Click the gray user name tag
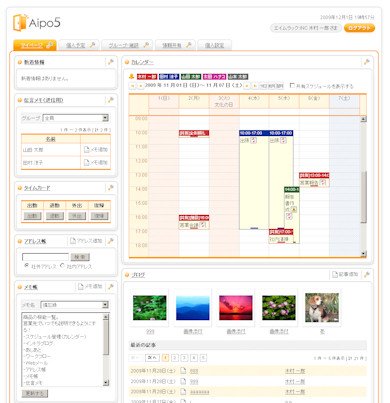Screen dimensions: 390x403 point(238,77)
